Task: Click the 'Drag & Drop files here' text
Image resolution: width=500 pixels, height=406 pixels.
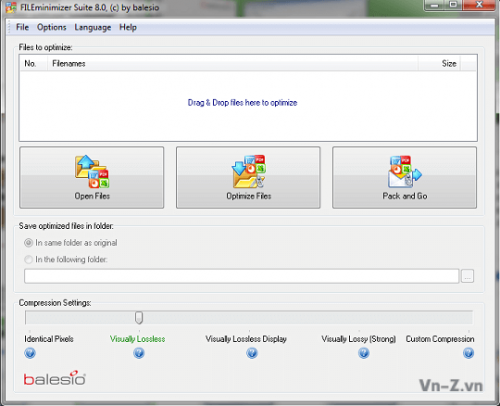Action: (x=242, y=103)
